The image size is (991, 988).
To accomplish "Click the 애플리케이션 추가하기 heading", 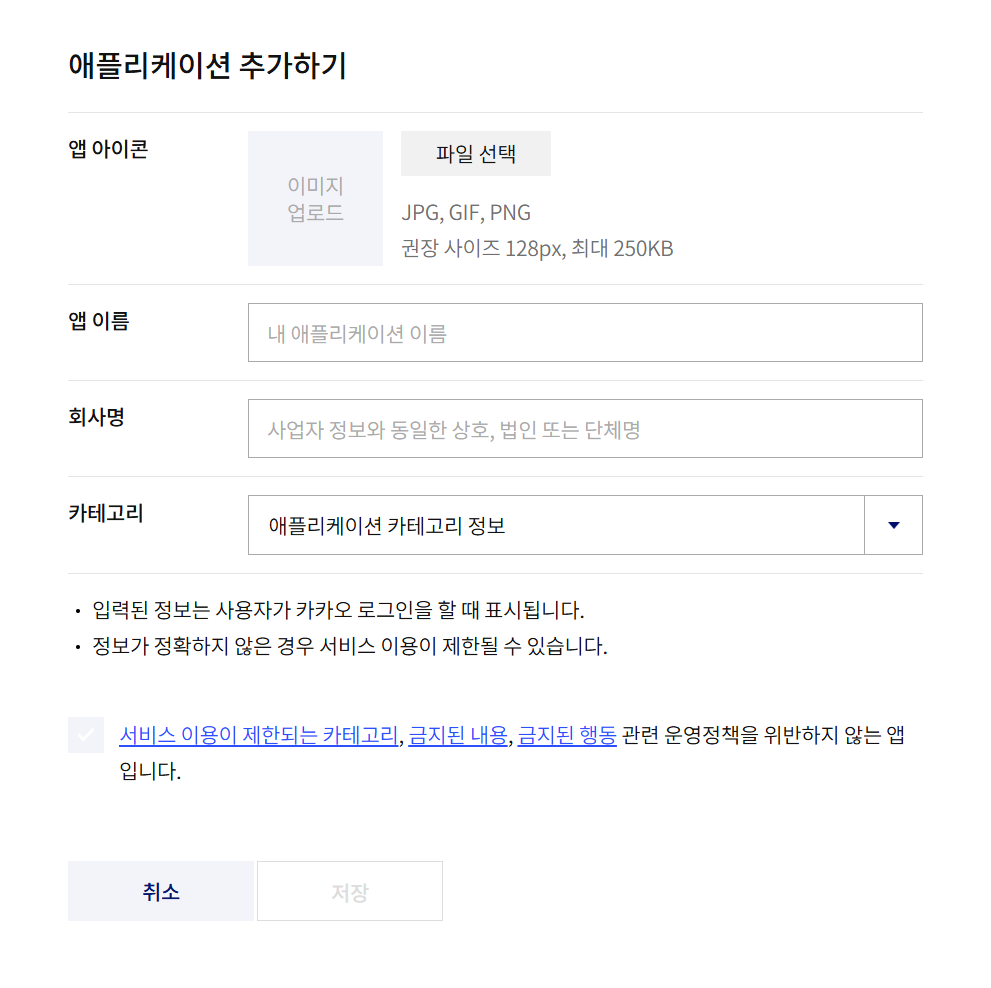I will (207, 66).
